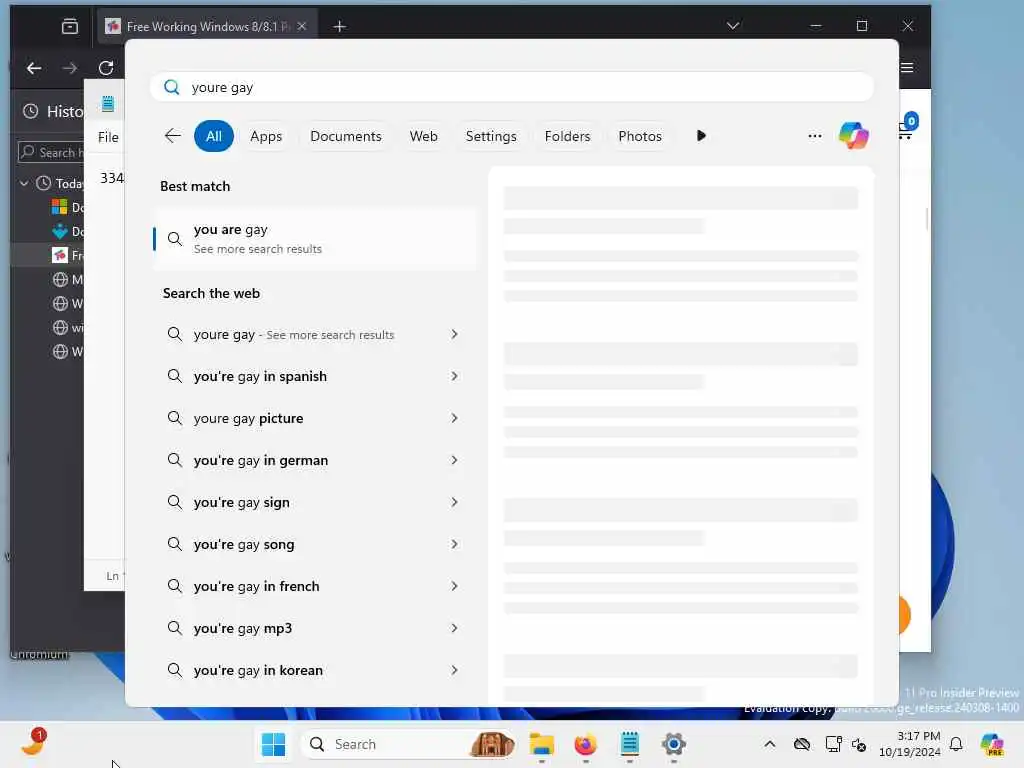Open Notepad from the taskbar
Image resolution: width=1024 pixels, height=768 pixels.
pyautogui.click(x=630, y=744)
